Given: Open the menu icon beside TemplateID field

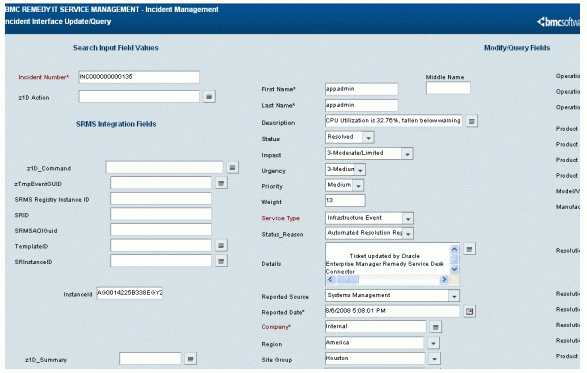Looking at the screenshot, I should pyautogui.click(x=221, y=246).
